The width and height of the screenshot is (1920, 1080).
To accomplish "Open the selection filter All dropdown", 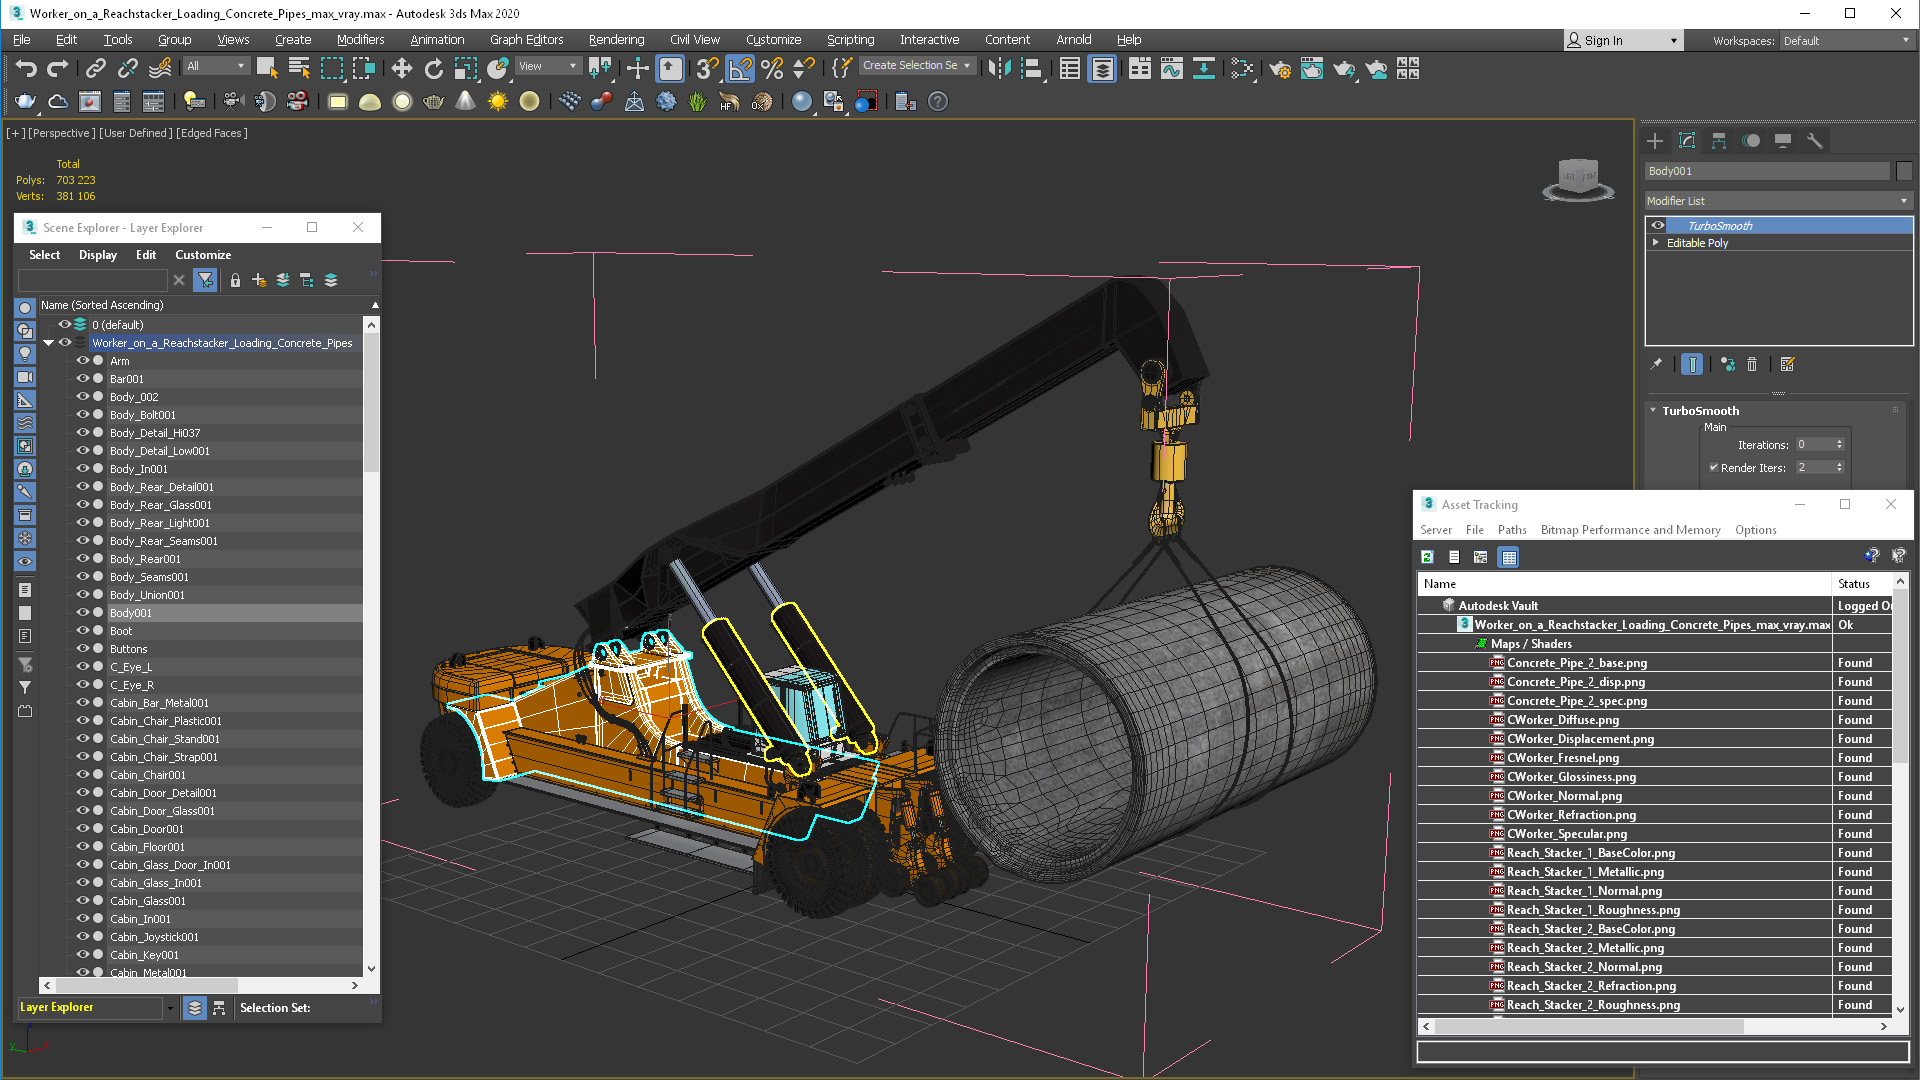I will click(x=216, y=66).
